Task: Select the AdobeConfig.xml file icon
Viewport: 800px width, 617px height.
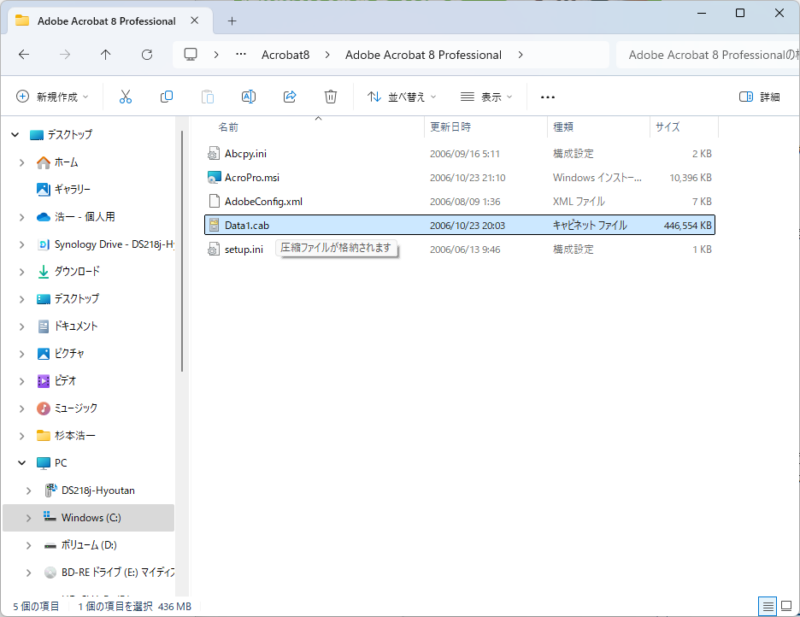Action: click(214, 202)
